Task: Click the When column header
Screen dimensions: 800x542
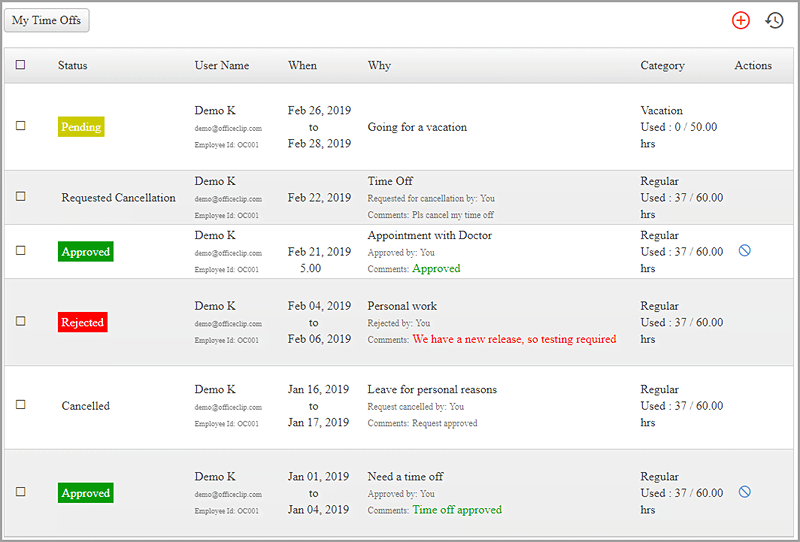Action: pyautogui.click(x=302, y=66)
